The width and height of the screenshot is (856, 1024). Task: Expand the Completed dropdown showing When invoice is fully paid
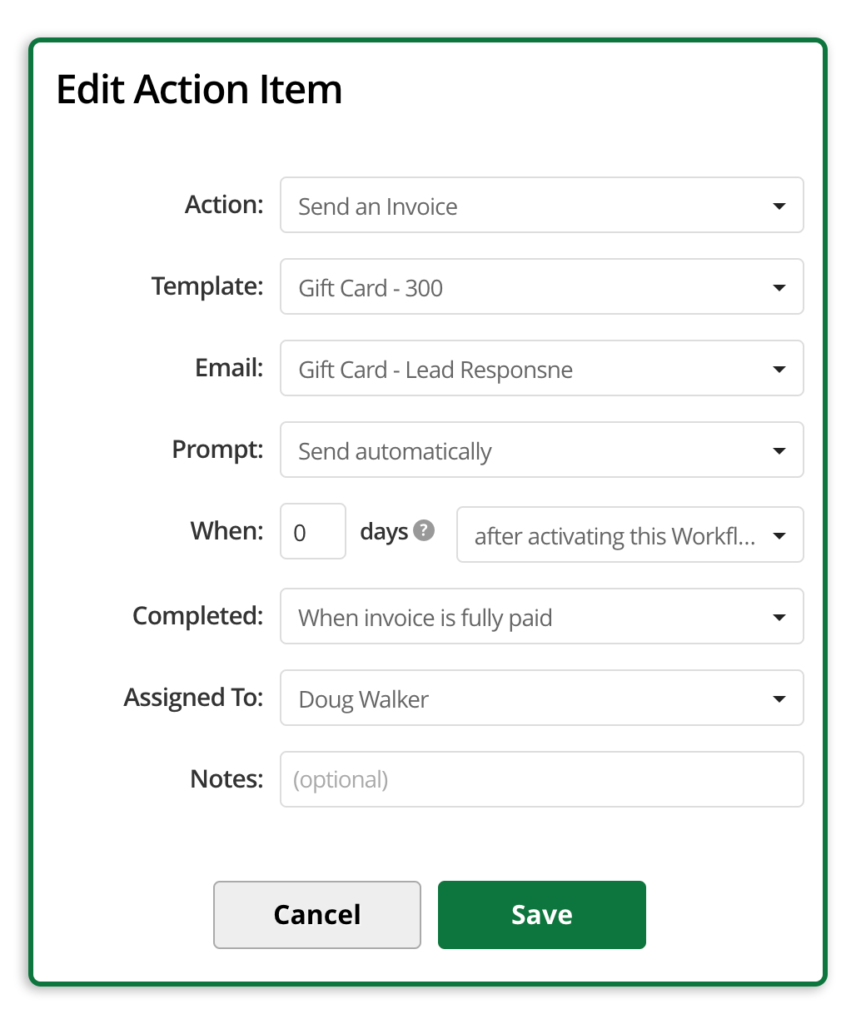point(541,617)
